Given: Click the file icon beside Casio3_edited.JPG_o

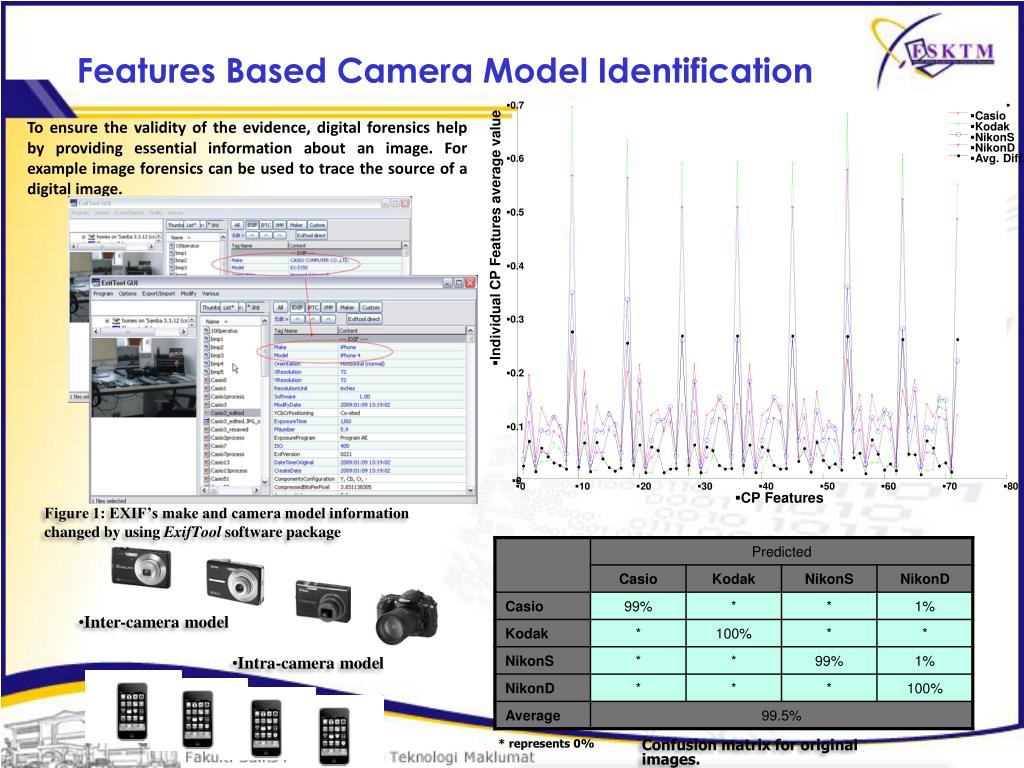Looking at the screenshot, I should pyautogui.click(x=206, y=421).
